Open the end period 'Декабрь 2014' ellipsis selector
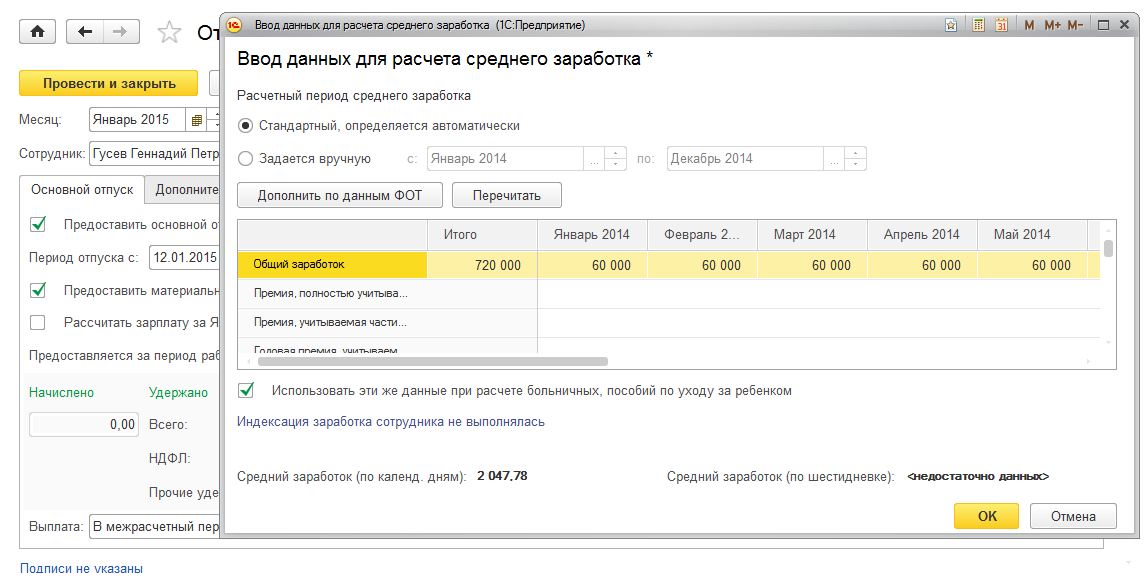This screenshot has height=582, width=1146. point(834,158)
